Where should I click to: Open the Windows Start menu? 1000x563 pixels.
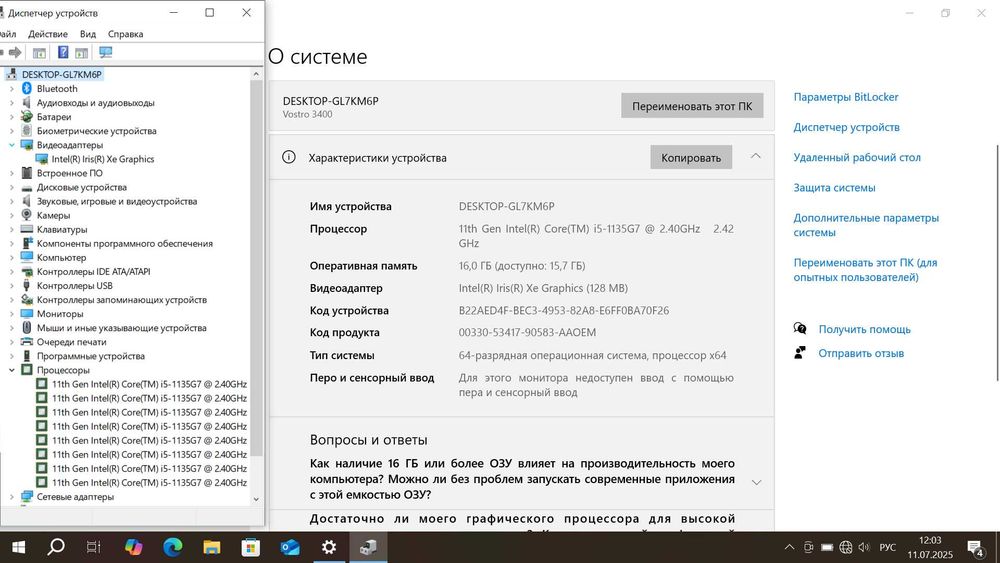(18, 547)
